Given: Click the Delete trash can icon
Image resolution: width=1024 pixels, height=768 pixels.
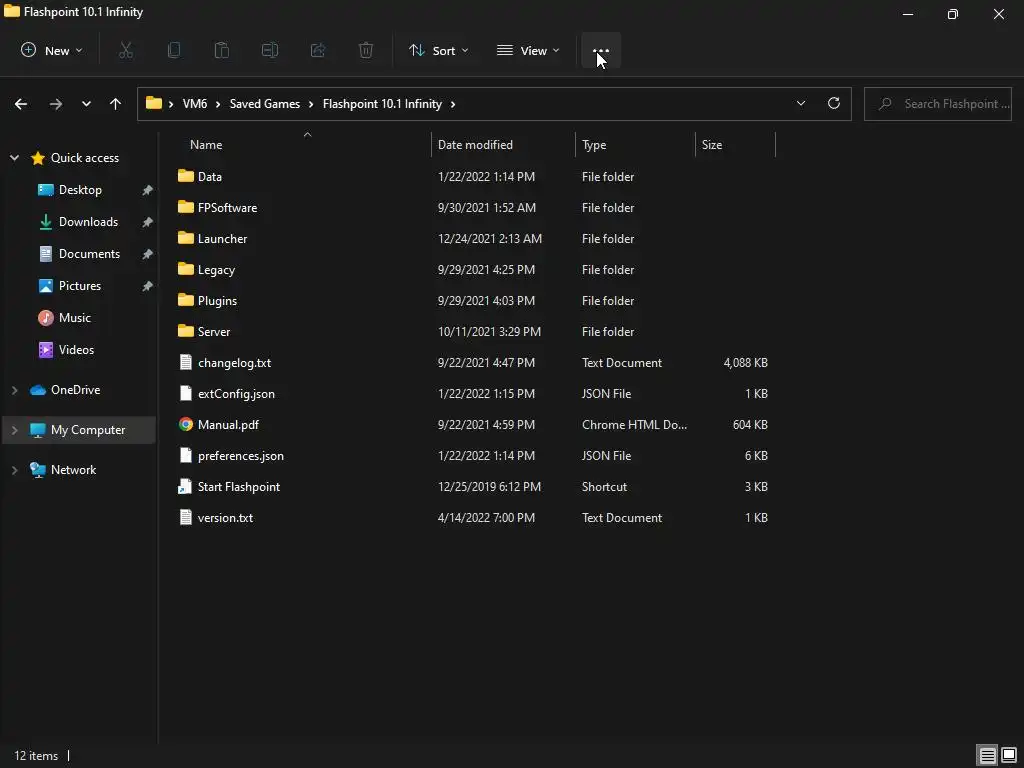Looking at the screenshot, I should click(x=366, y=50).
